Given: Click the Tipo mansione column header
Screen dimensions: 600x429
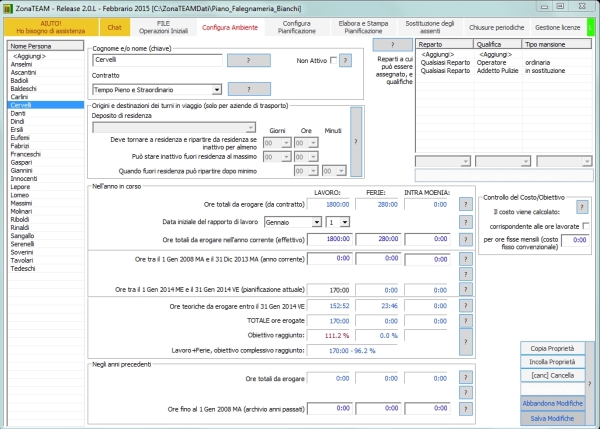Looking at the screenshot, I should pos(557,44).
